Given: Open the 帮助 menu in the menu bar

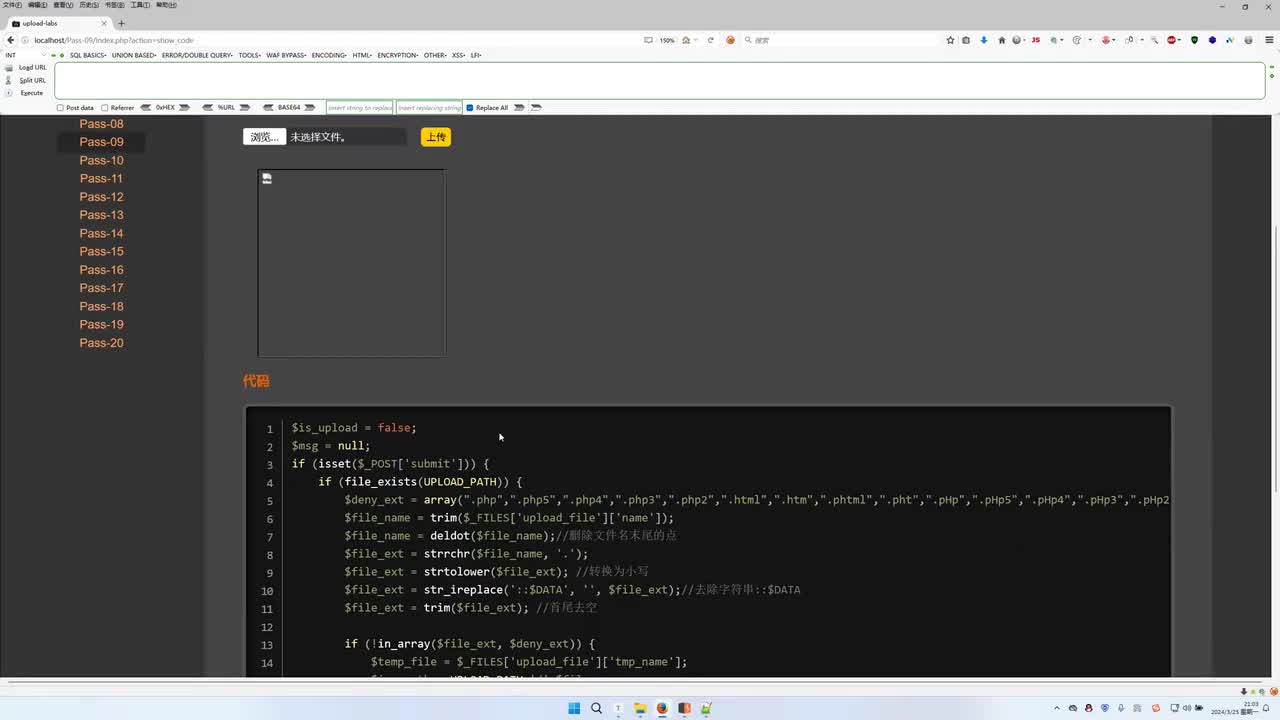Looking at the screenshot, I should 167,5.
